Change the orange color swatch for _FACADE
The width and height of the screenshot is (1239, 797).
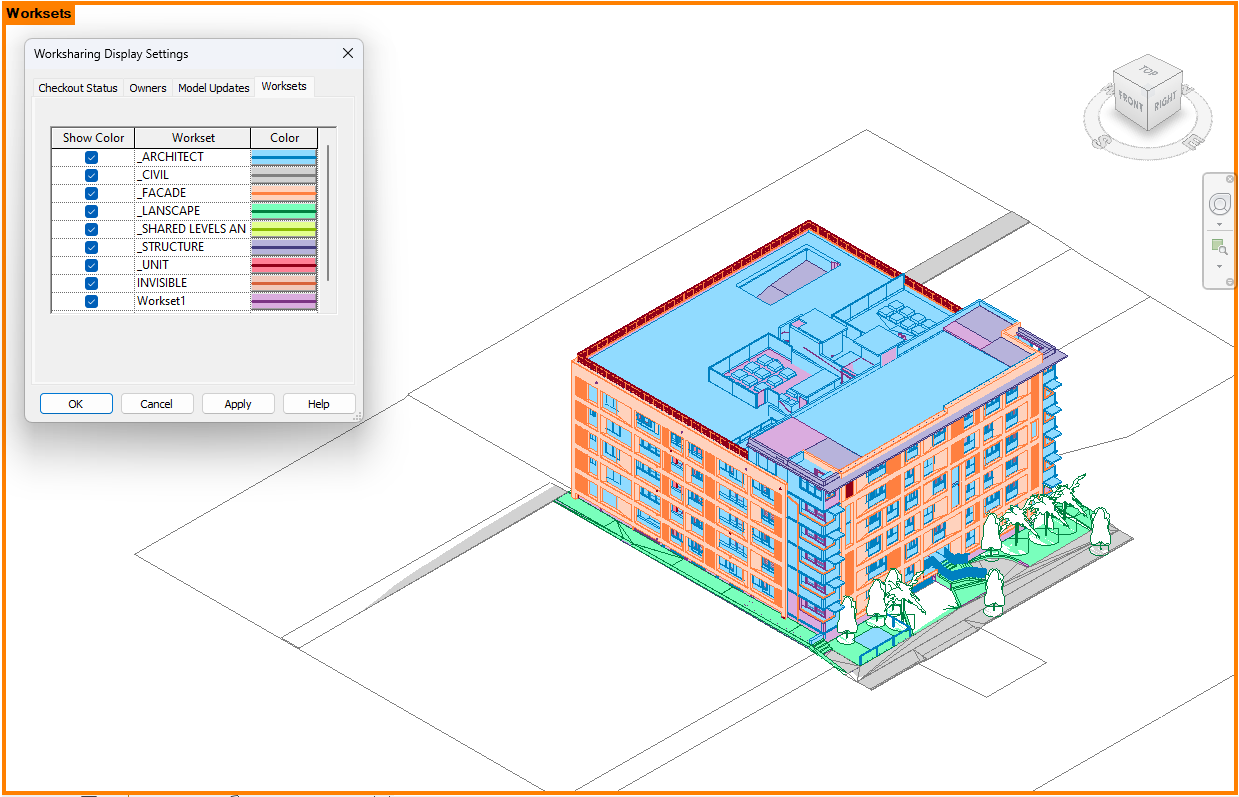click(x=284, y=193)
